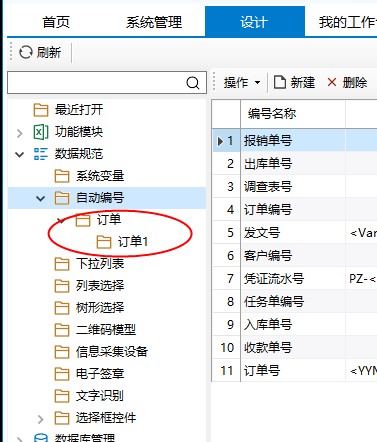Click the 新建 new document icon
The height and width of the screenshot is (442, 377).
pos(280,82)
